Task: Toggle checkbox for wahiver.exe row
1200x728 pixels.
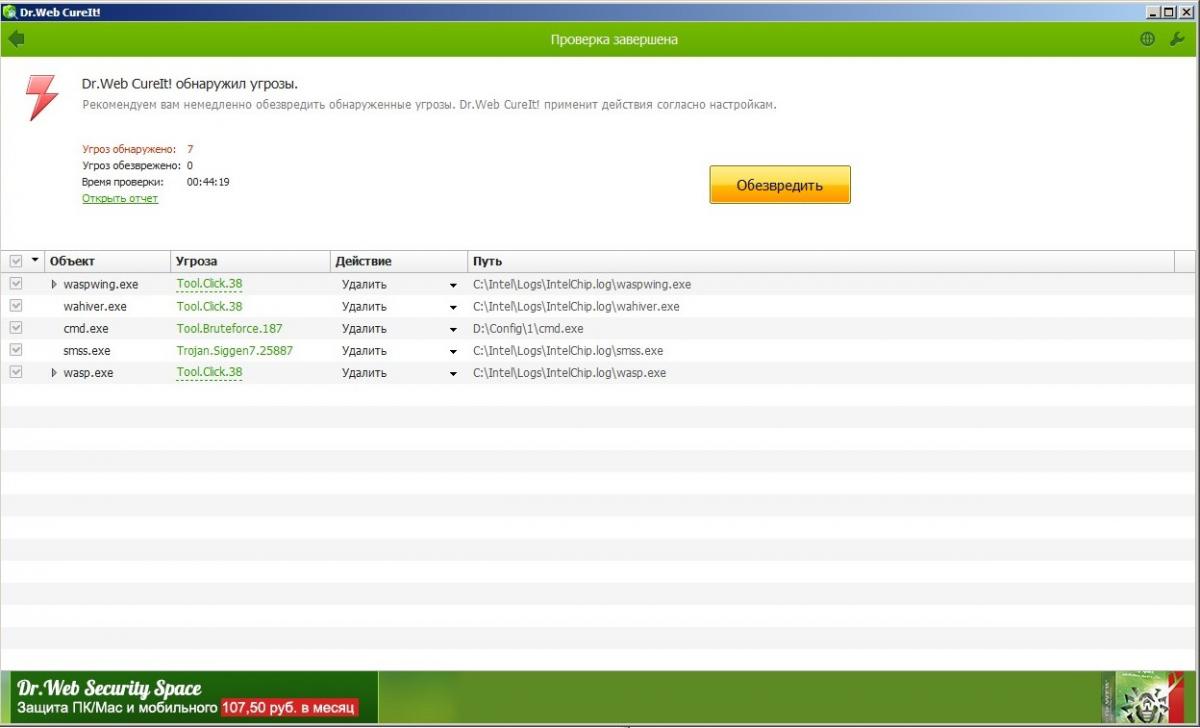Action: (x=16, y=306)
